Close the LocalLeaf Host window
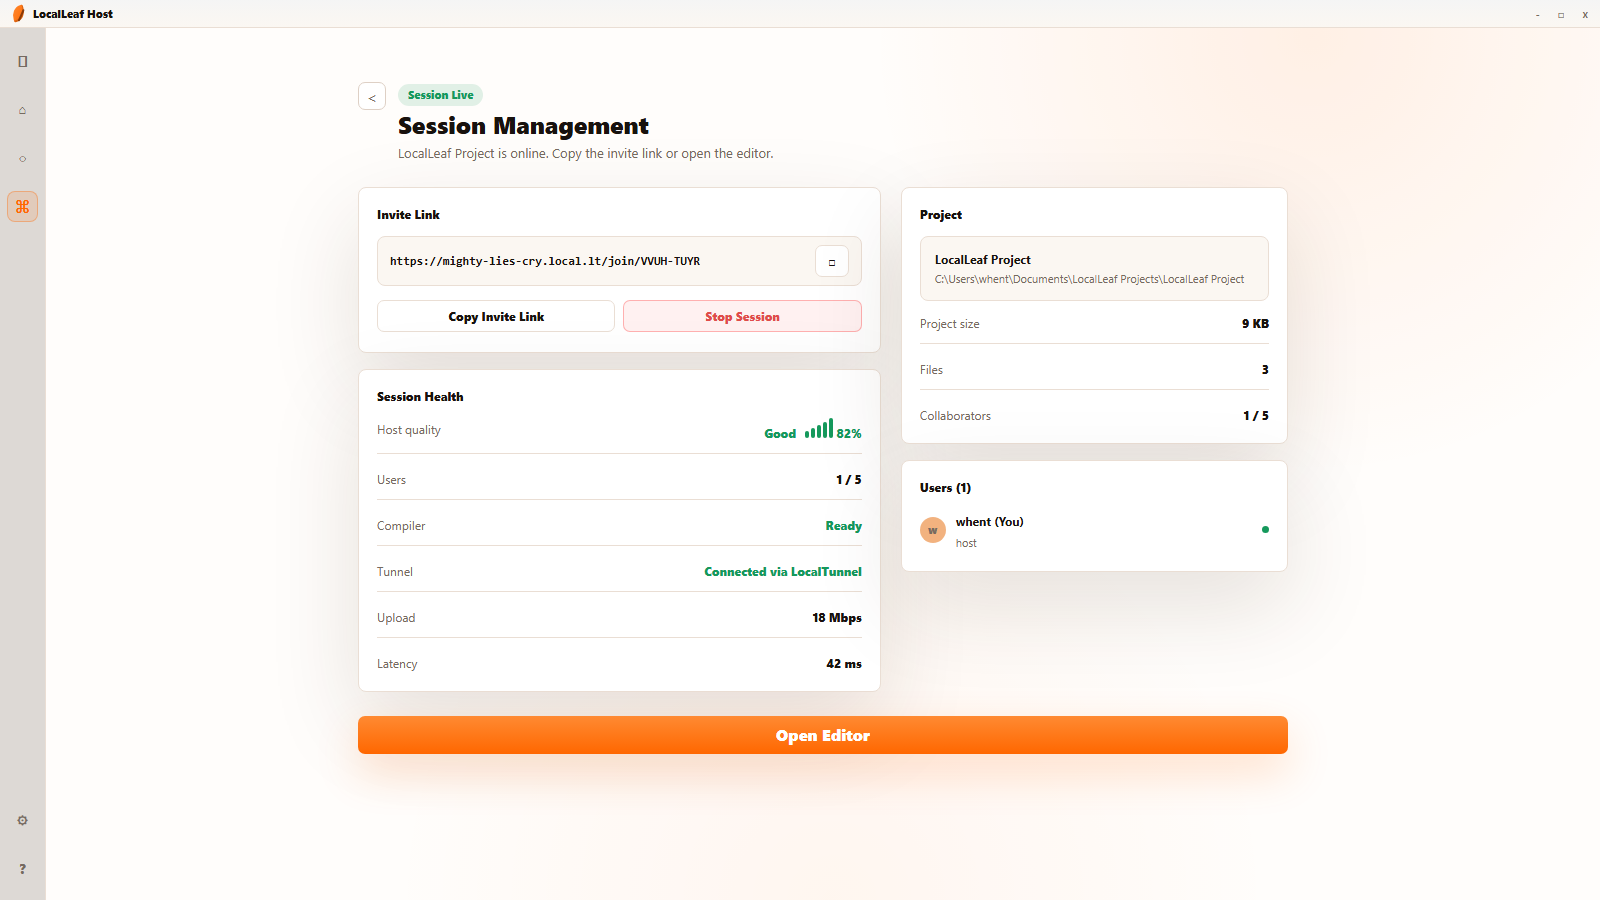This screenshot has height=900, width=1600. [x=1585, y=15]
